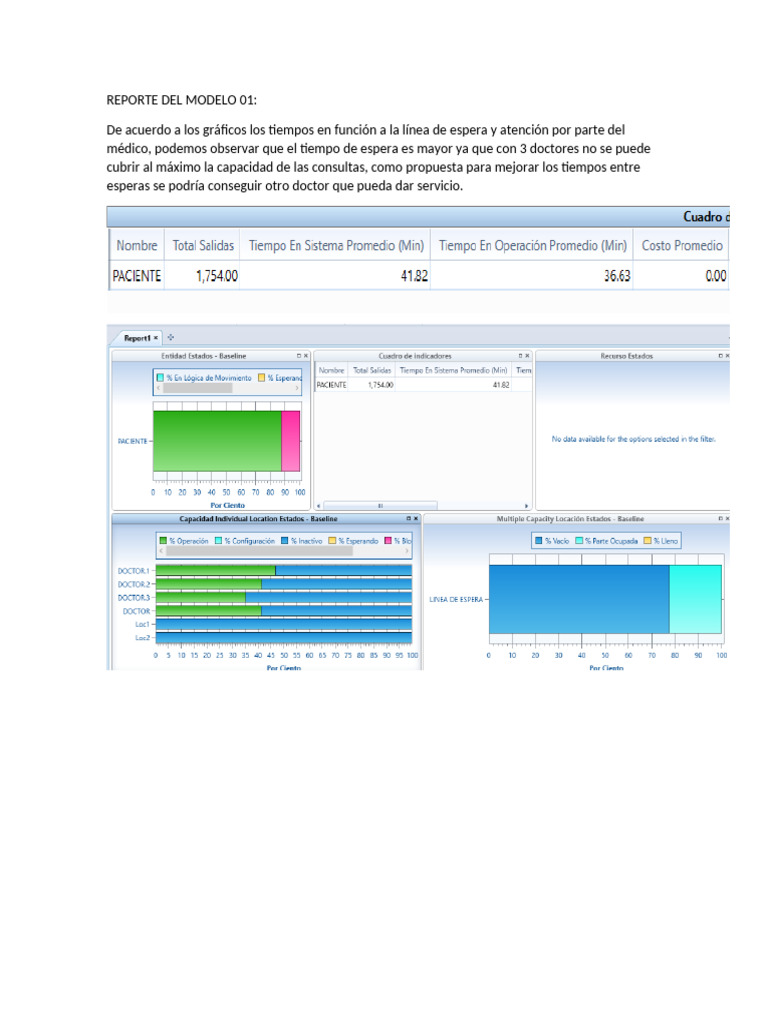The image size is (768, 1024).
Task: Click the Entidad Estados legend scrollbar thumb
Action: [x=197, y=388]
